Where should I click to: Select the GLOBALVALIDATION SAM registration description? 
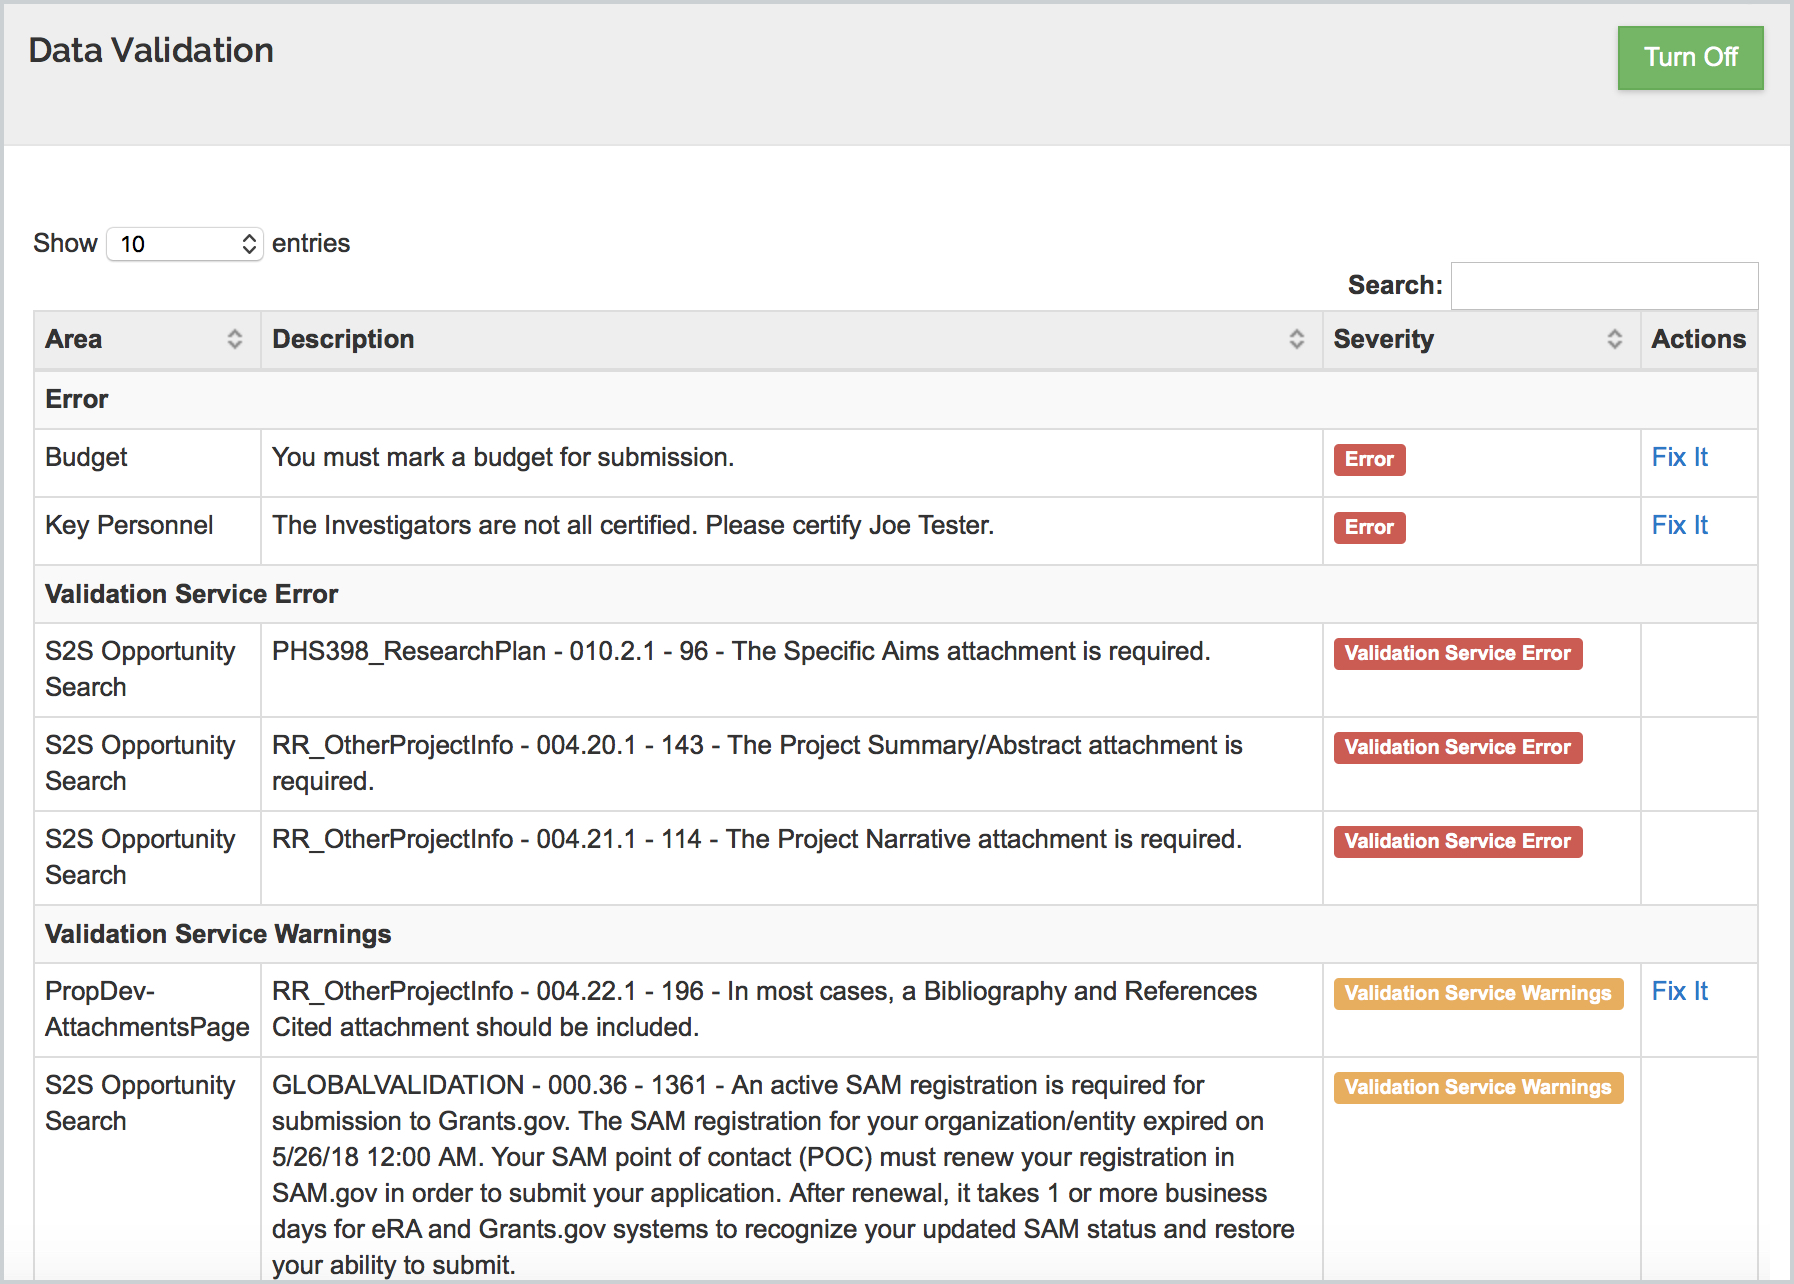tap(783, 1175)
